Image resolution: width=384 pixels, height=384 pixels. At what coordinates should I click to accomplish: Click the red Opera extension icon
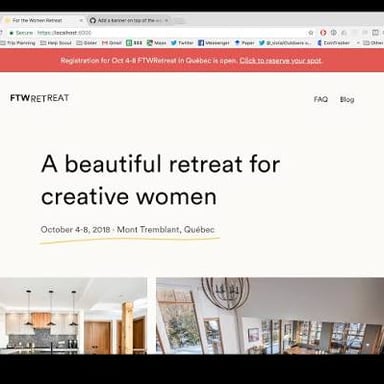click(x=323, y=33)
